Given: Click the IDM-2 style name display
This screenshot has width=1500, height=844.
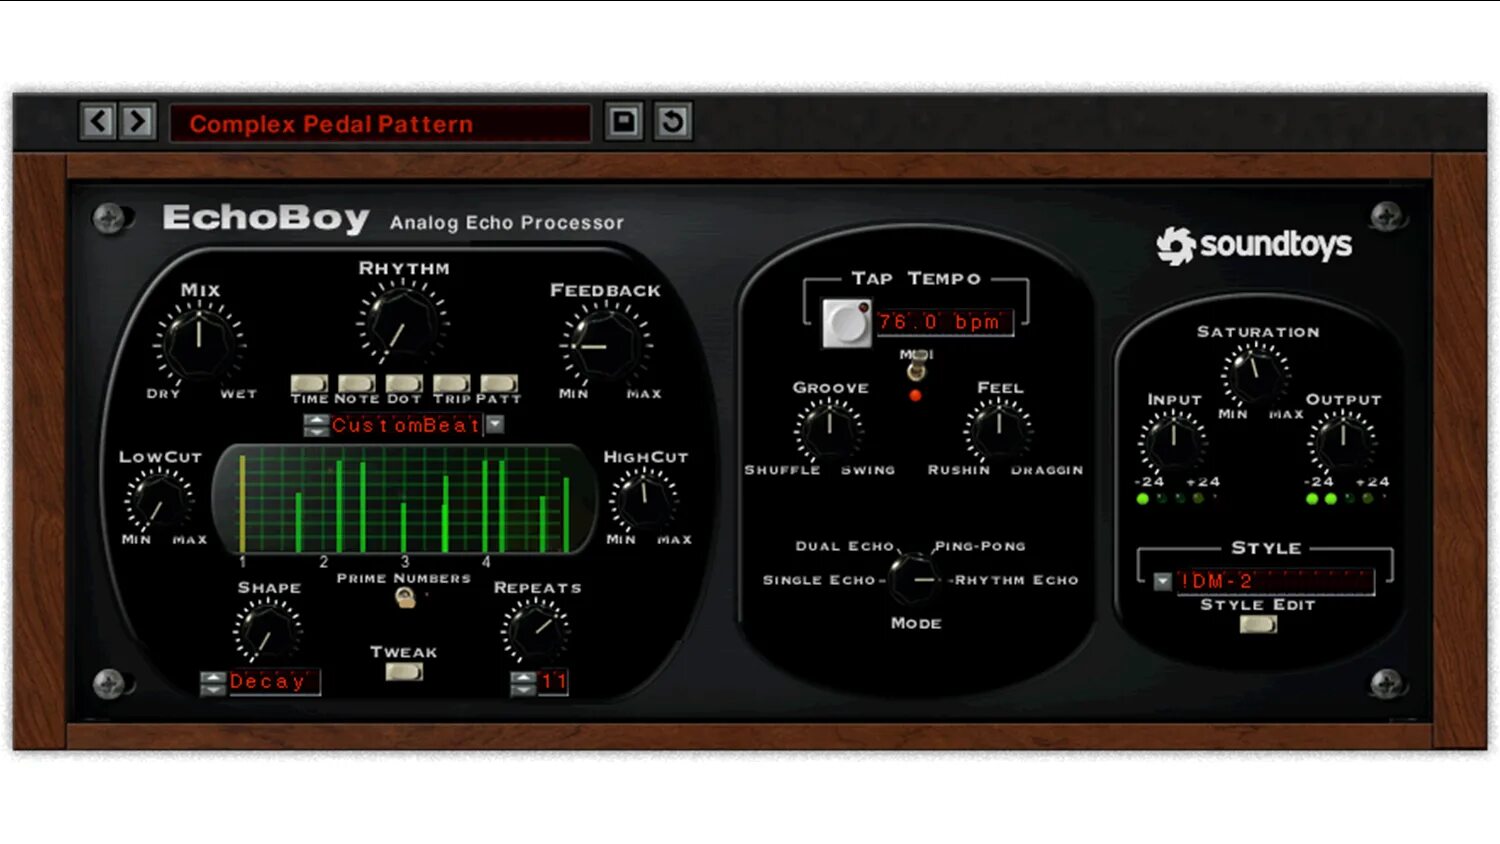Looking at the screenshot, I should 1275,581.
